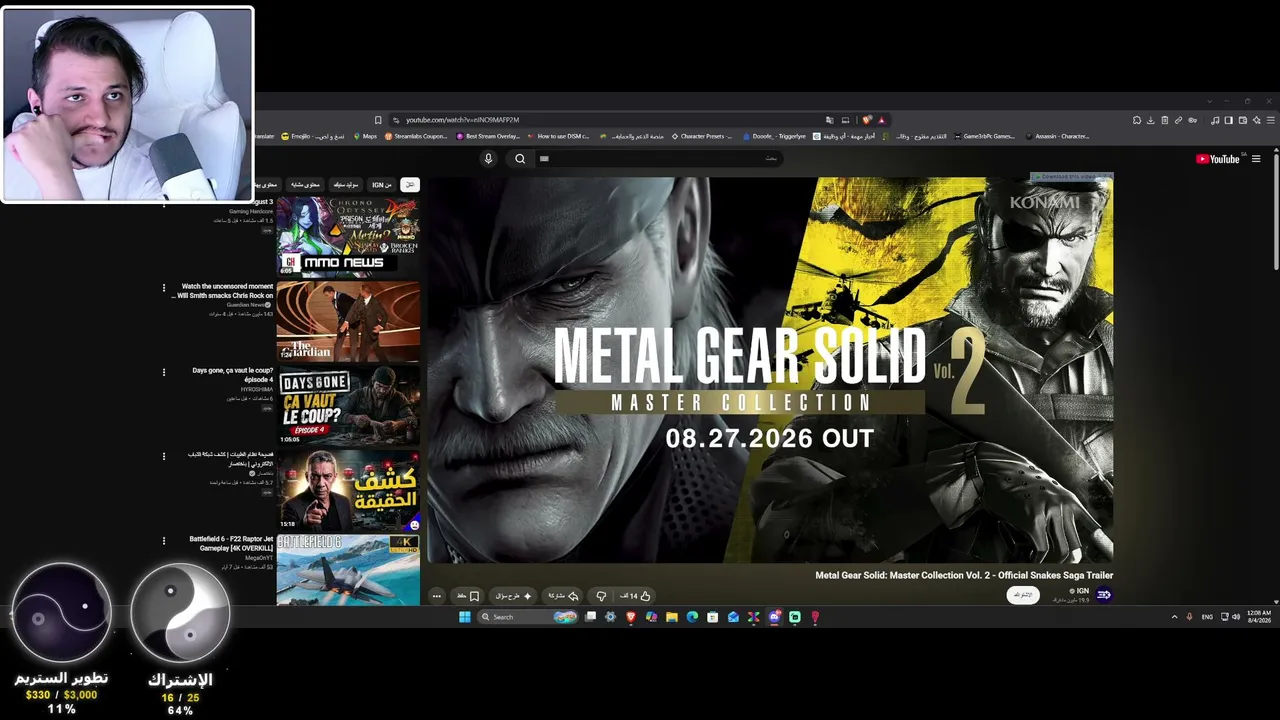
Task: Open the Arabic 'كشف الحقيقة' video thumbnail
Action: 348,489
